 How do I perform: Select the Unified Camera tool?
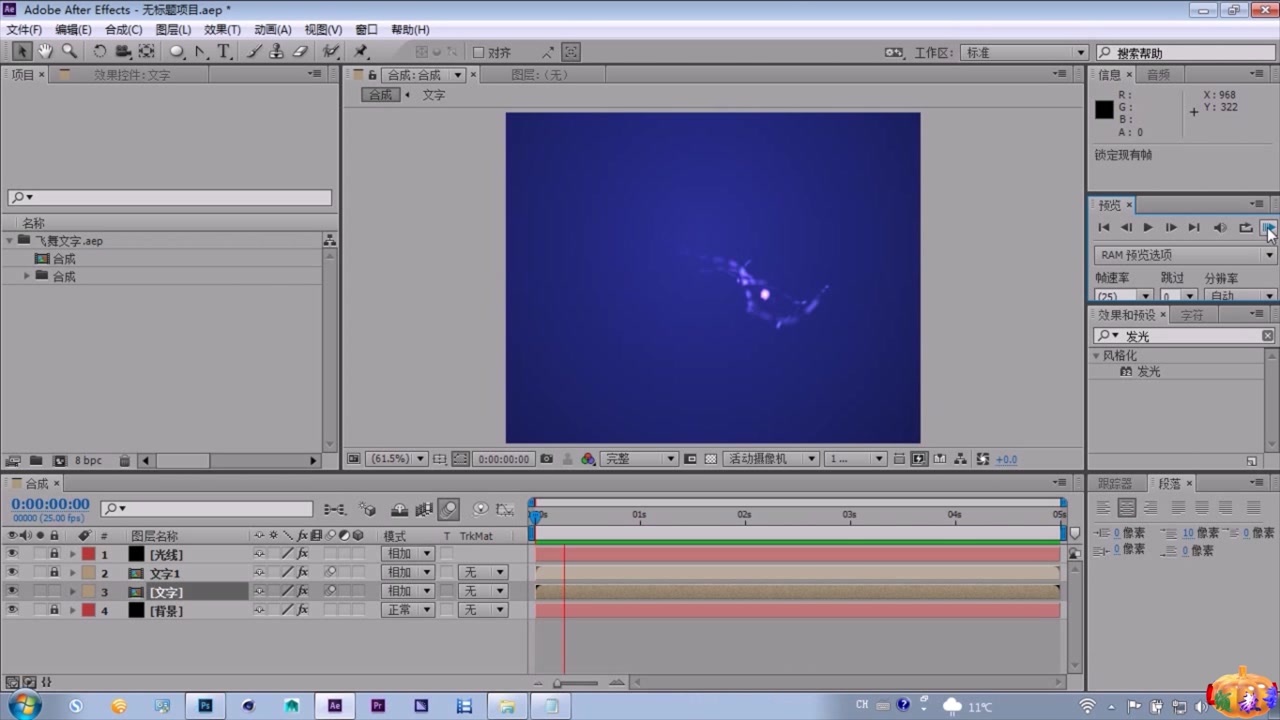point(123,52)
